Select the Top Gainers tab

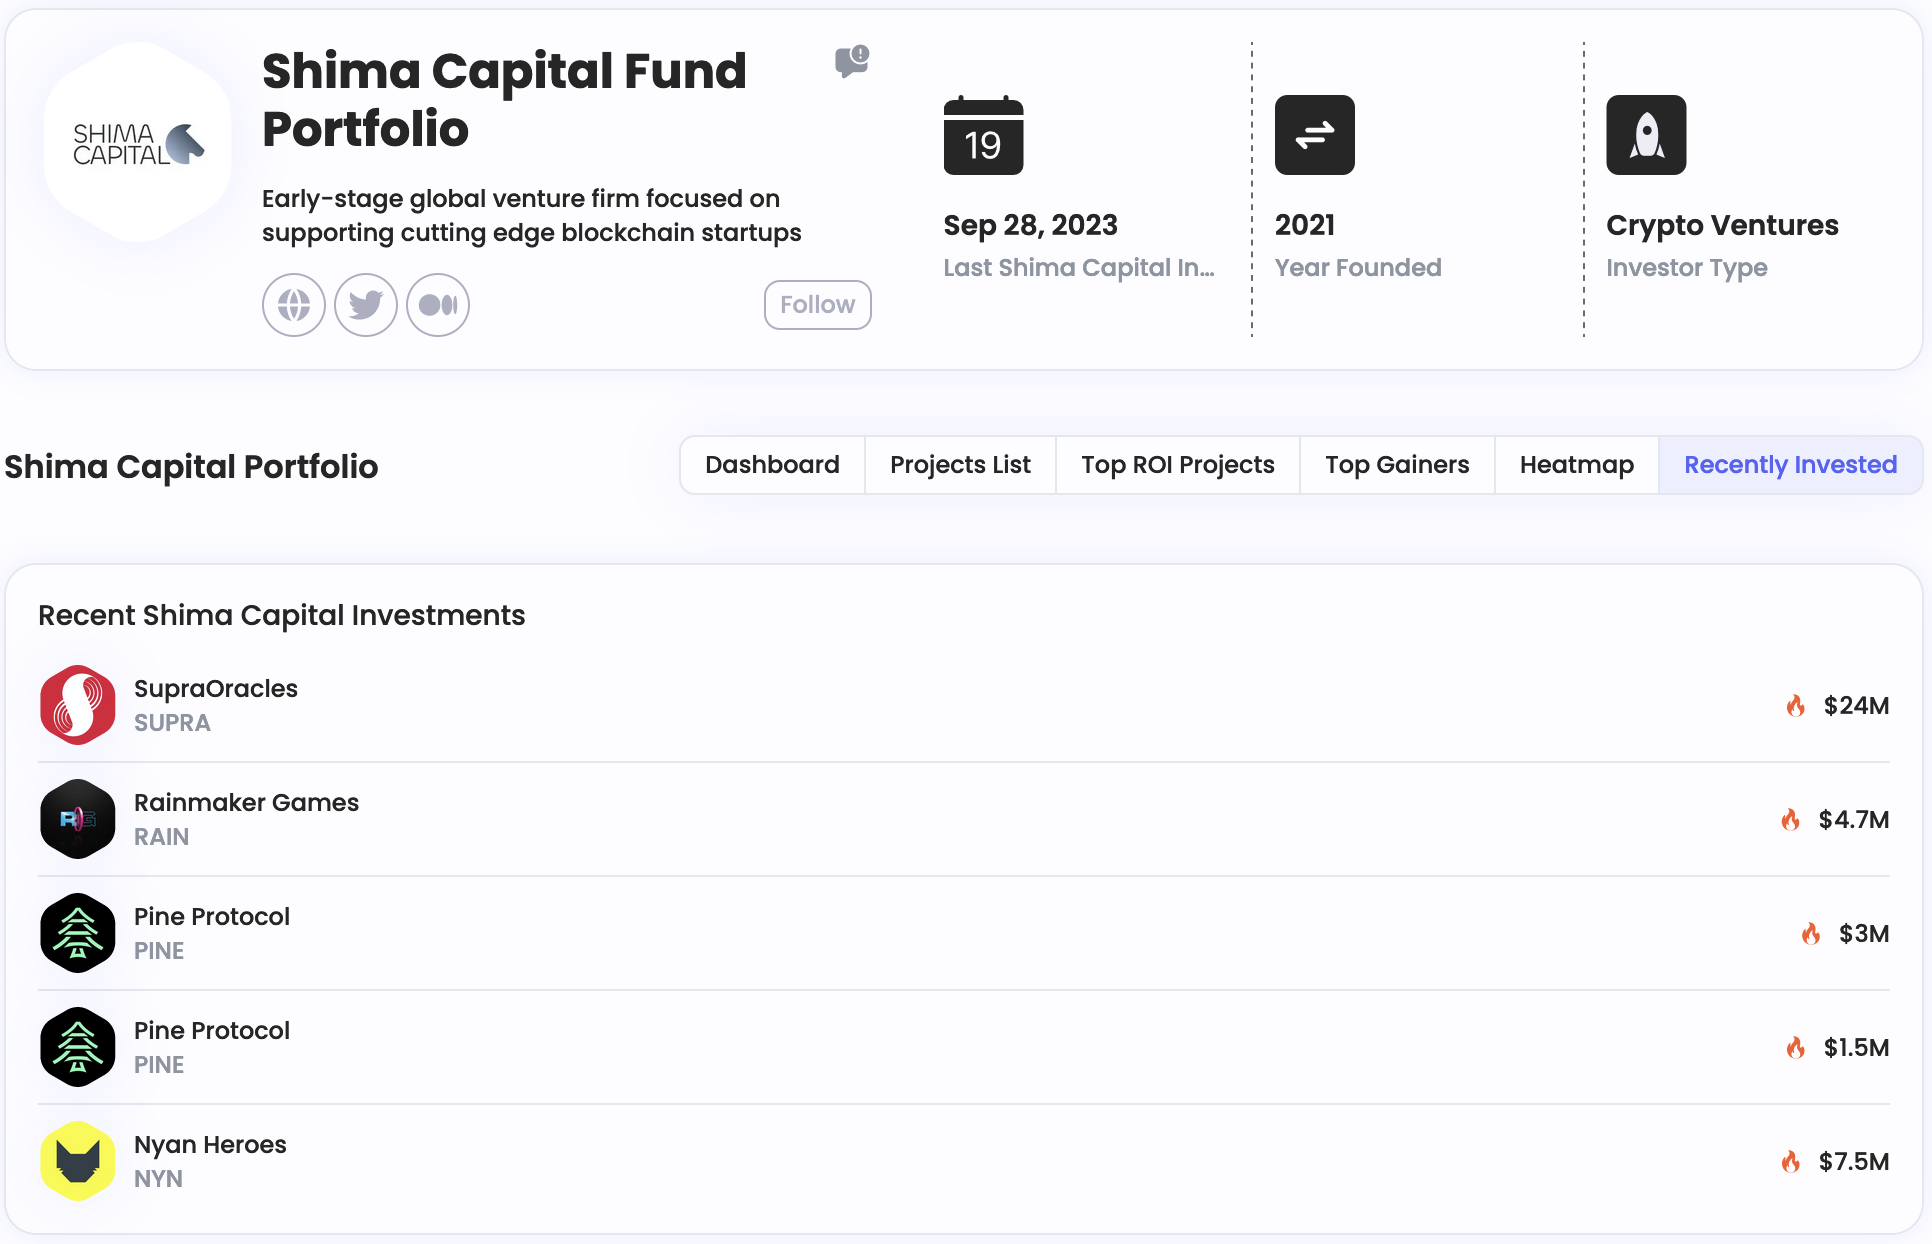1397,465
